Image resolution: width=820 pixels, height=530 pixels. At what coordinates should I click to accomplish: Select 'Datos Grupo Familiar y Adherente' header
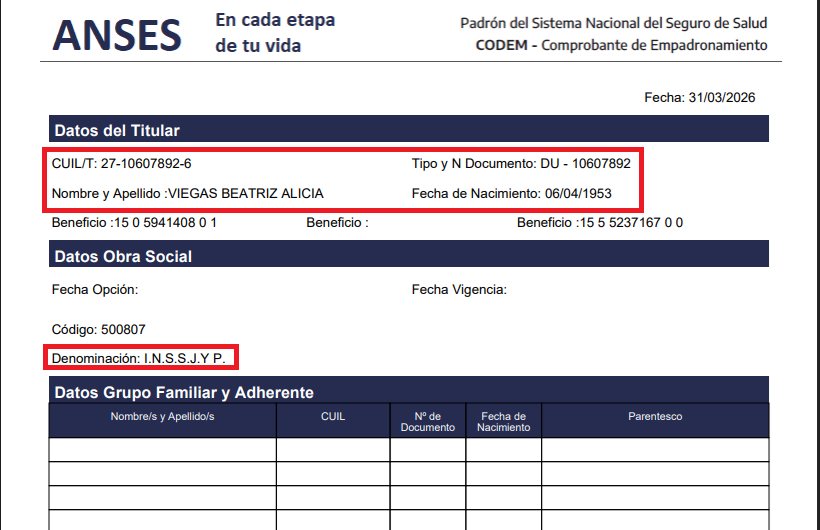pos(184,392)
